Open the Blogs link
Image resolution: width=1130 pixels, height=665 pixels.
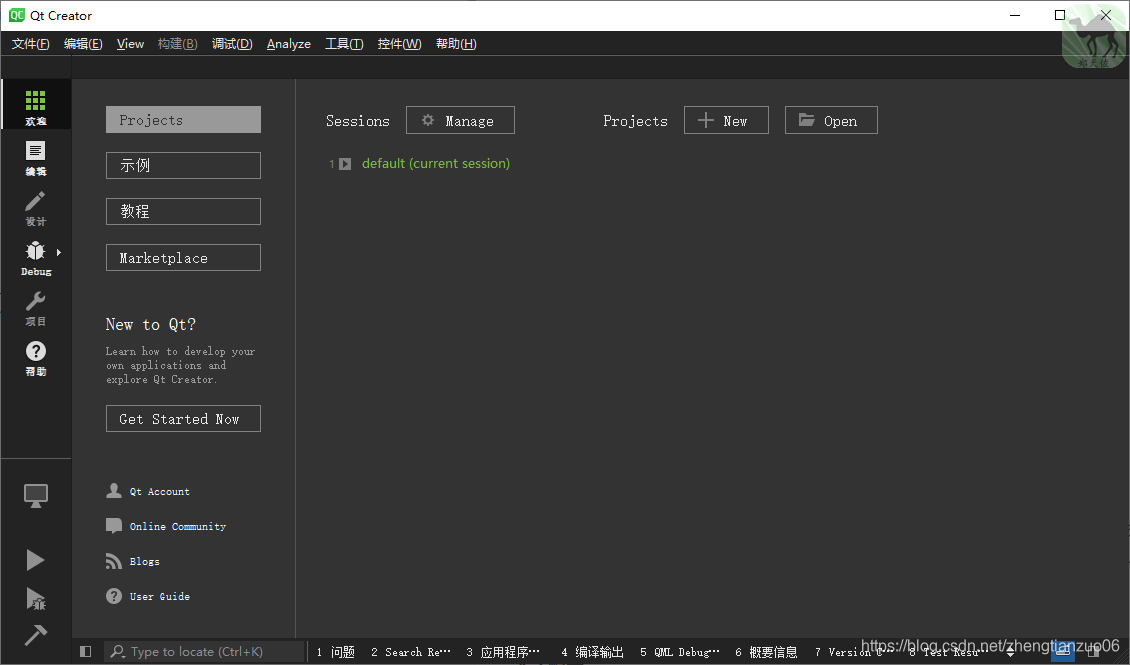[x=133, y=561]
